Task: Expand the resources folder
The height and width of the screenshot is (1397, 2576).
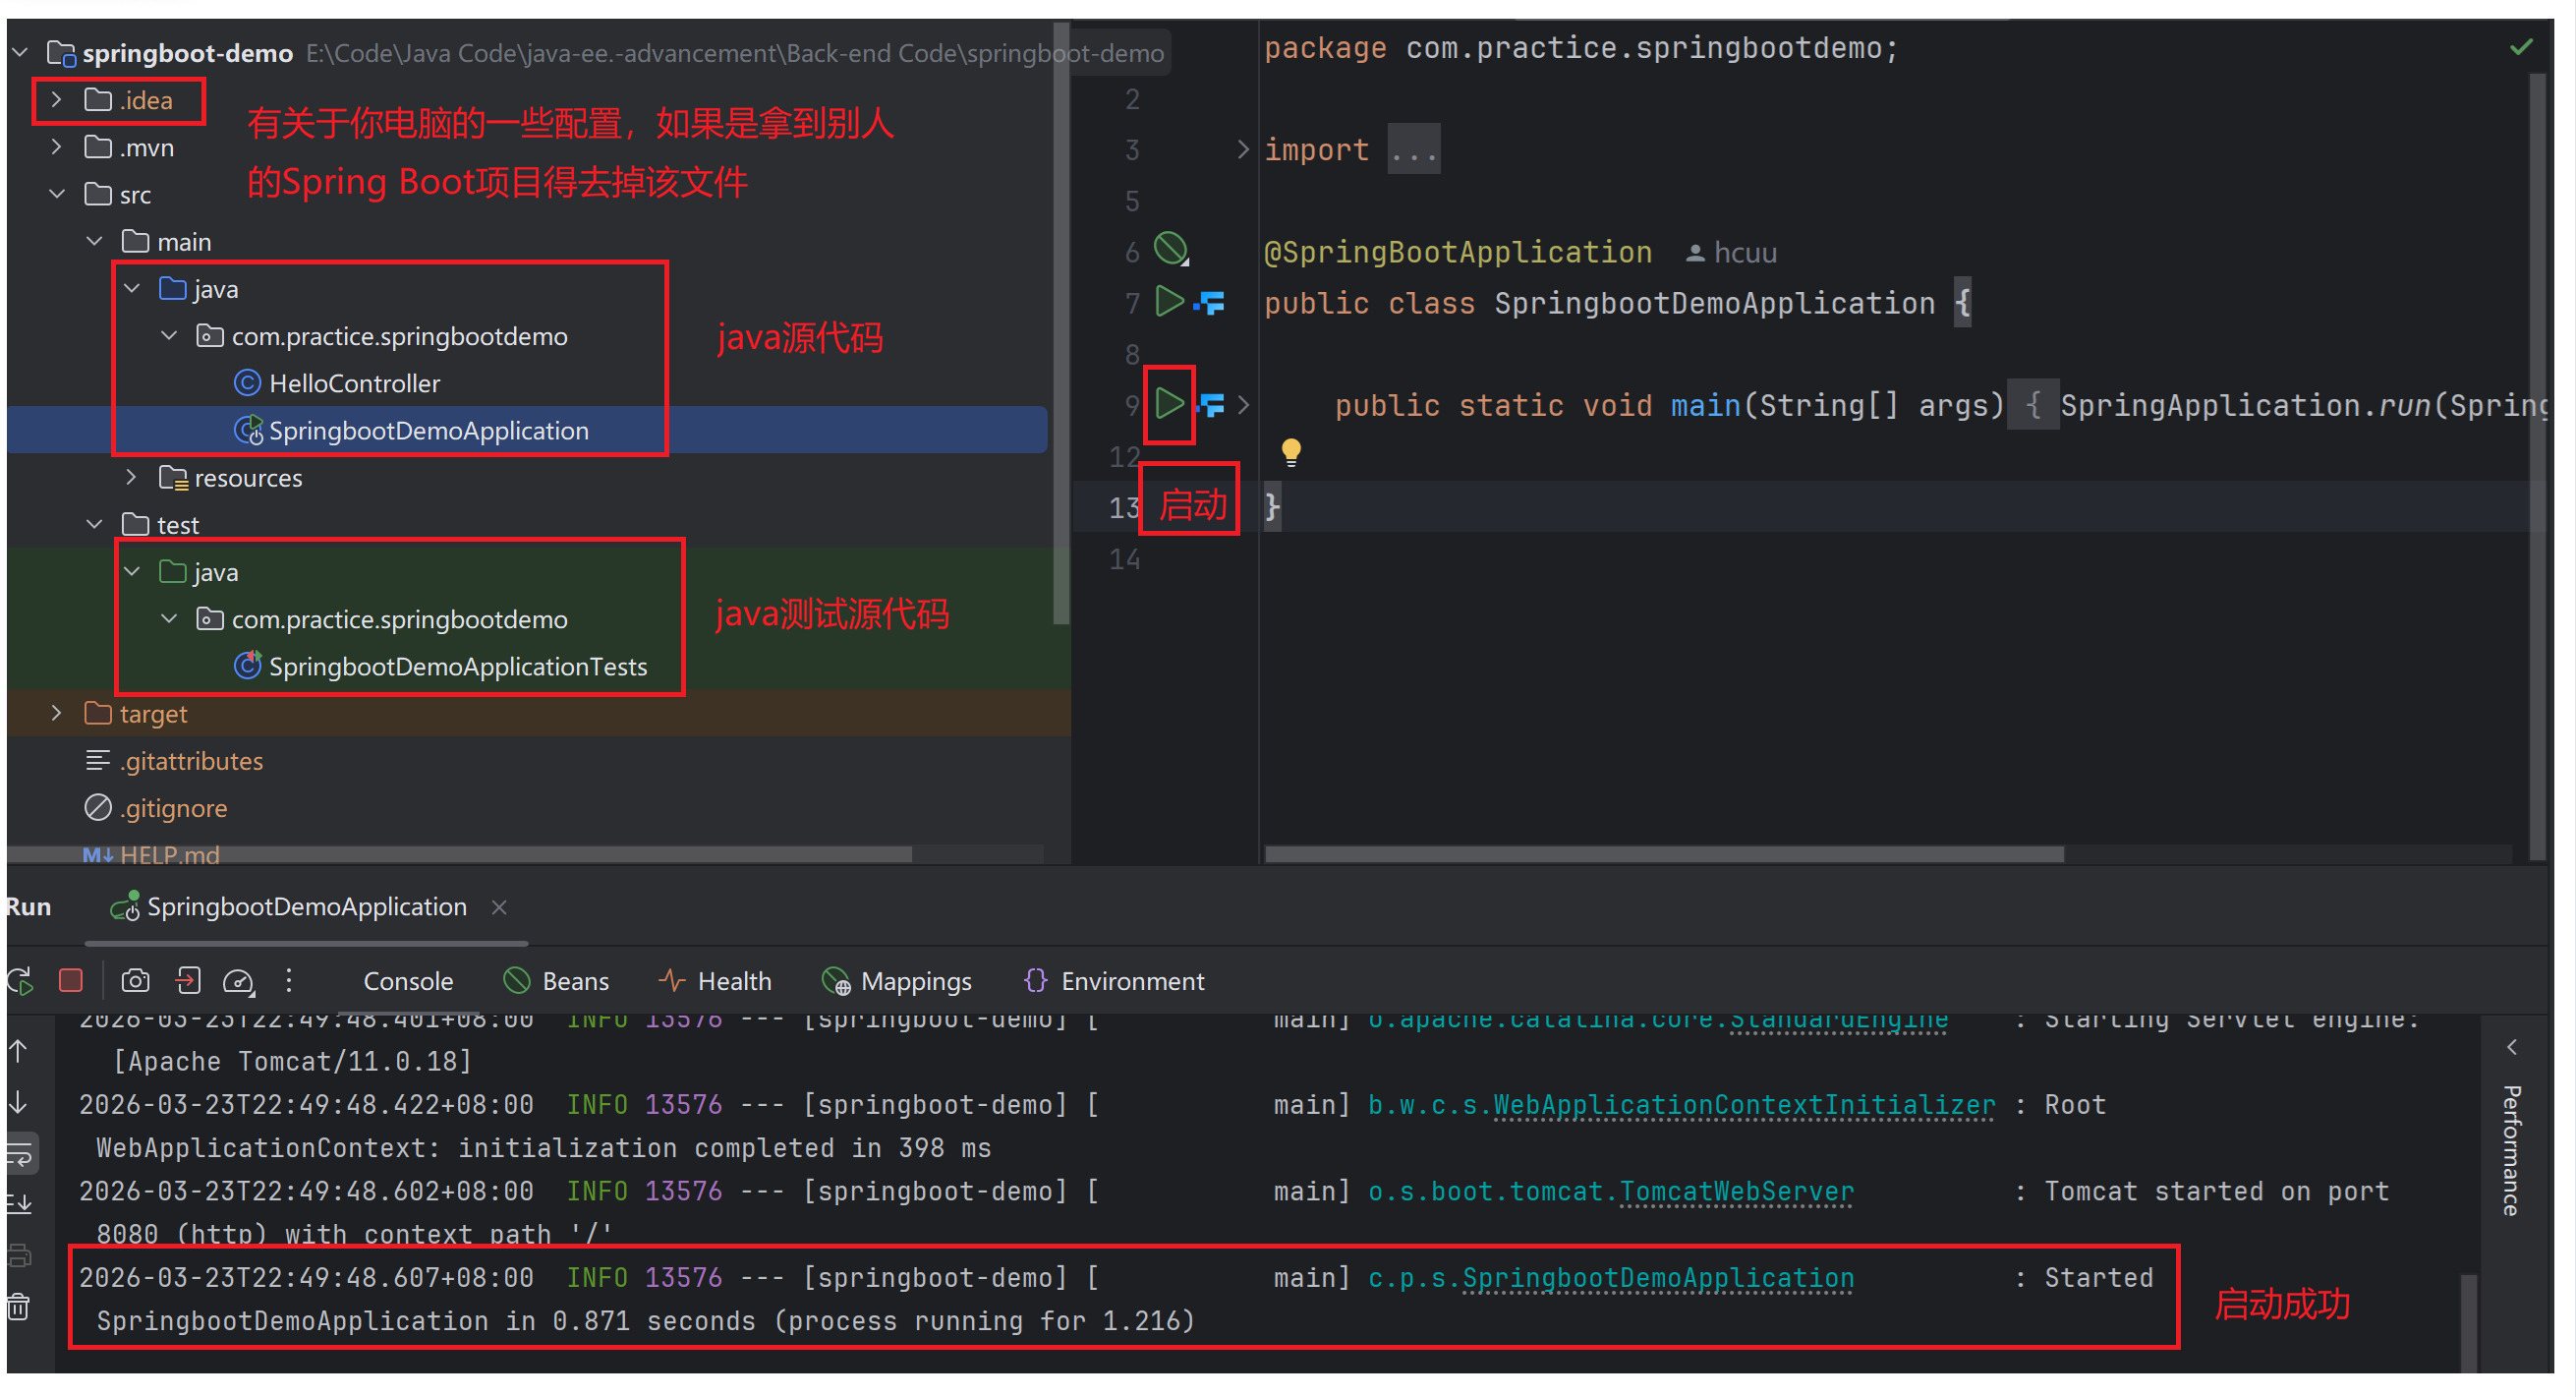Action: [131, 478]
